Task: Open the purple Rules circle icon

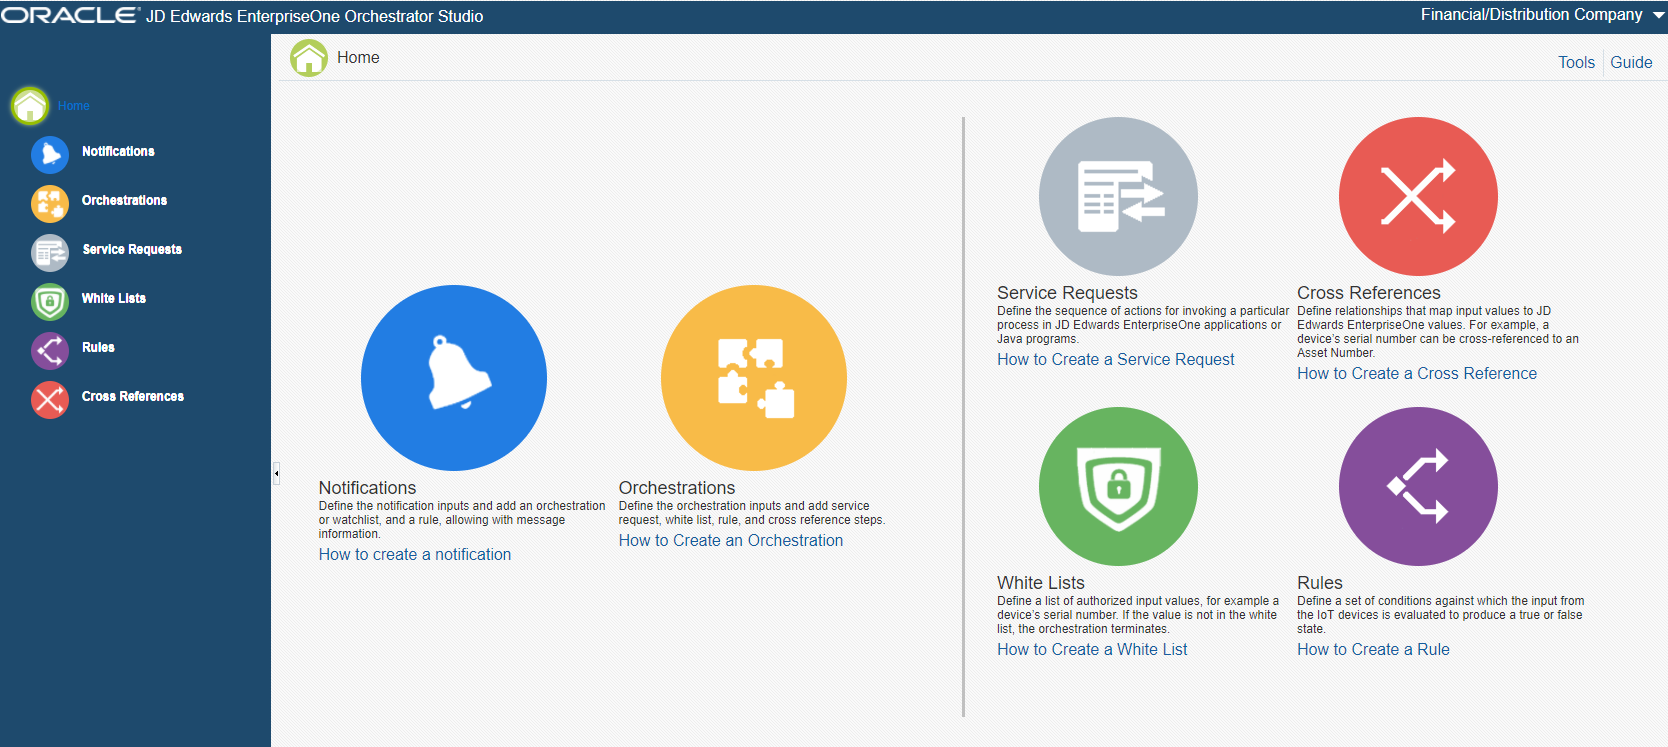Action: pos(1417,486)
